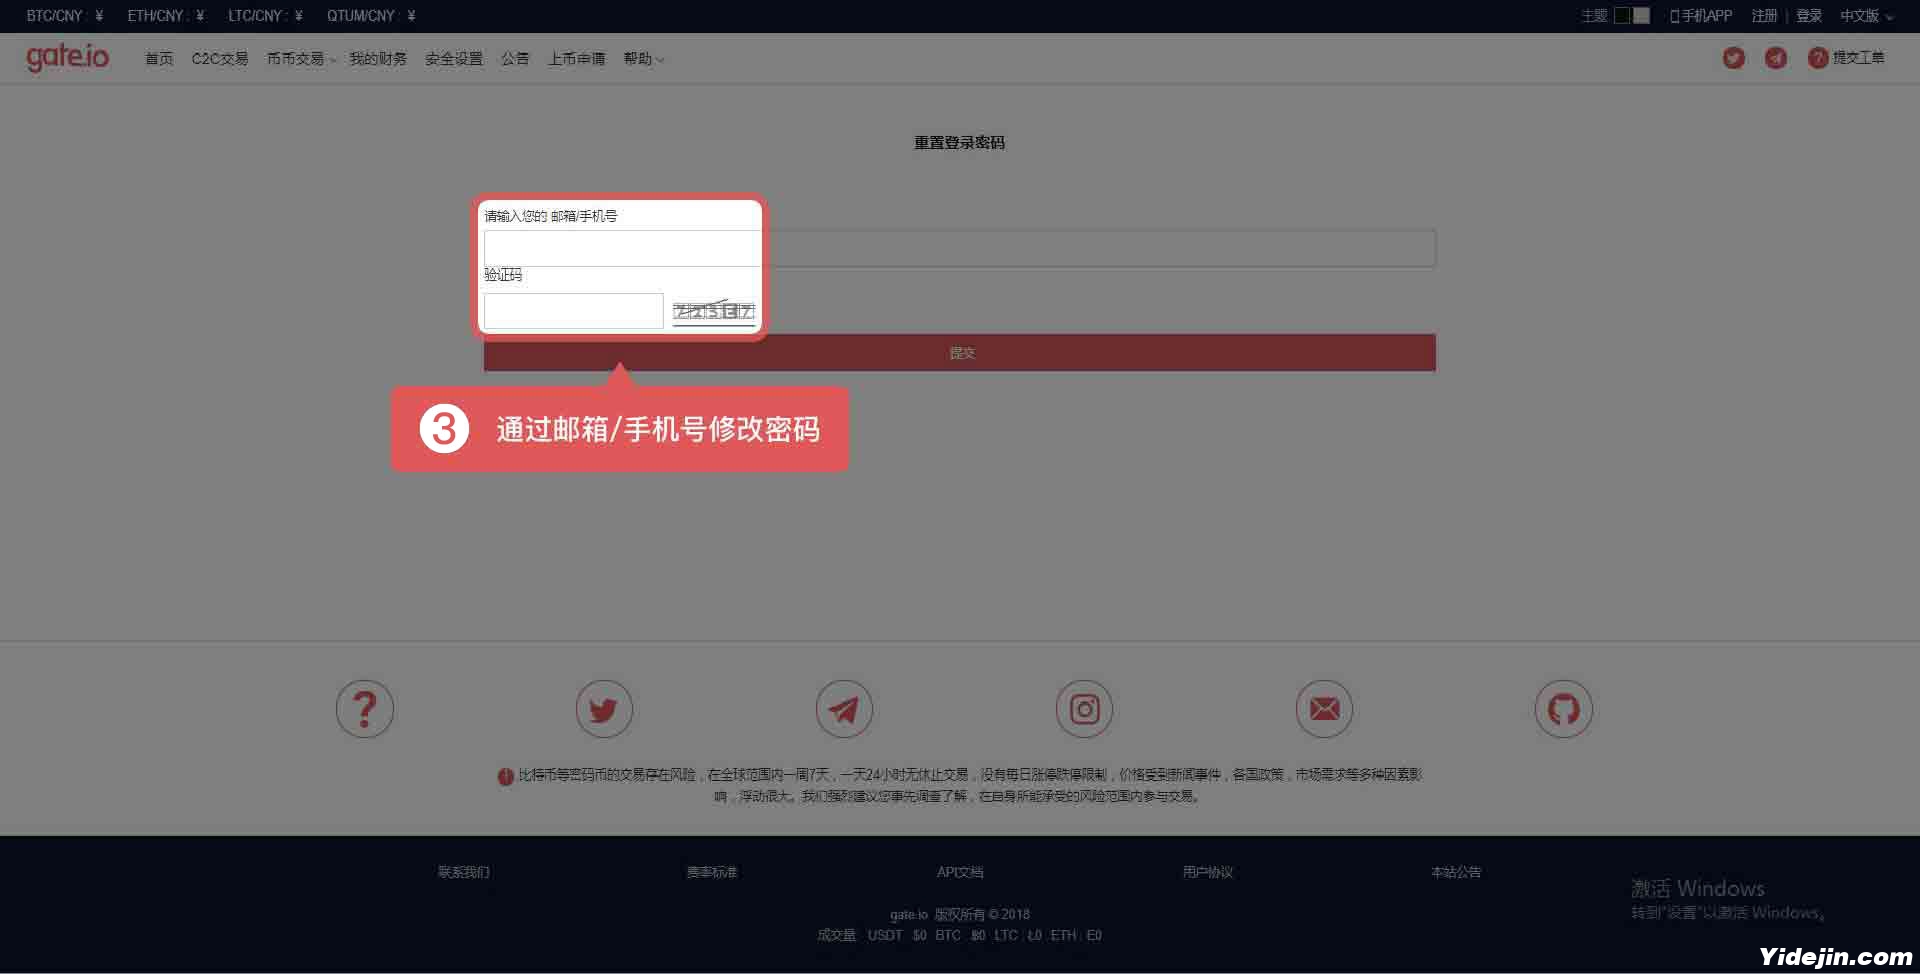1920x974 pixels.
Task: Open the Instagram footer icon
Action: (x=1084, y=709)
